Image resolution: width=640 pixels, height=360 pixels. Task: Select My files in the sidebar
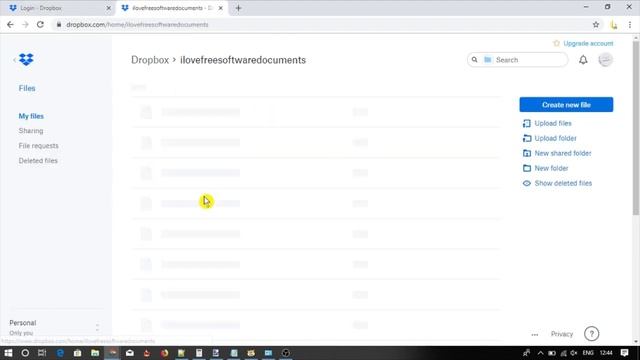click(x=31, y=116)
